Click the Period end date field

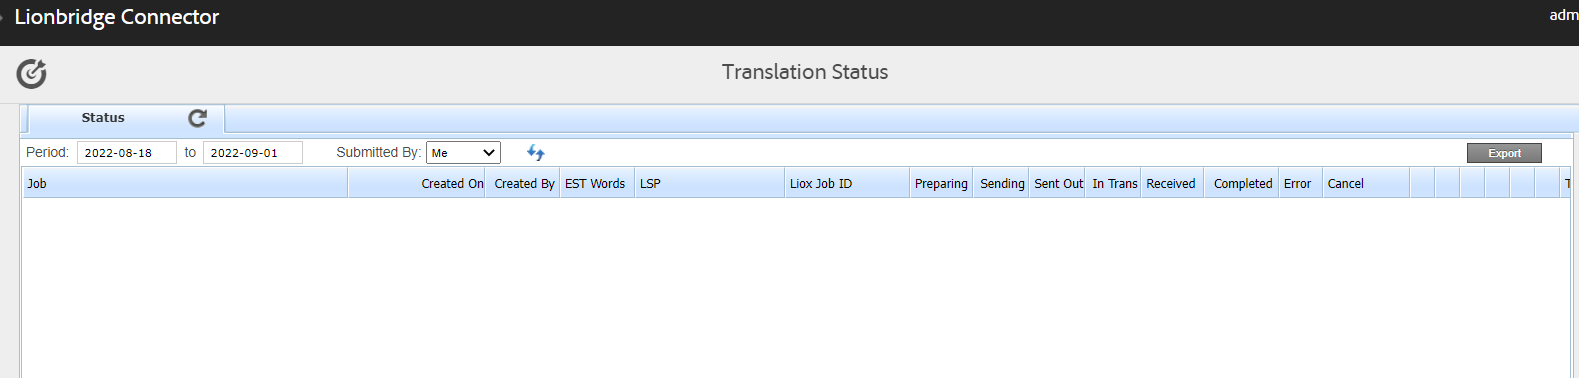pos(253,153)
